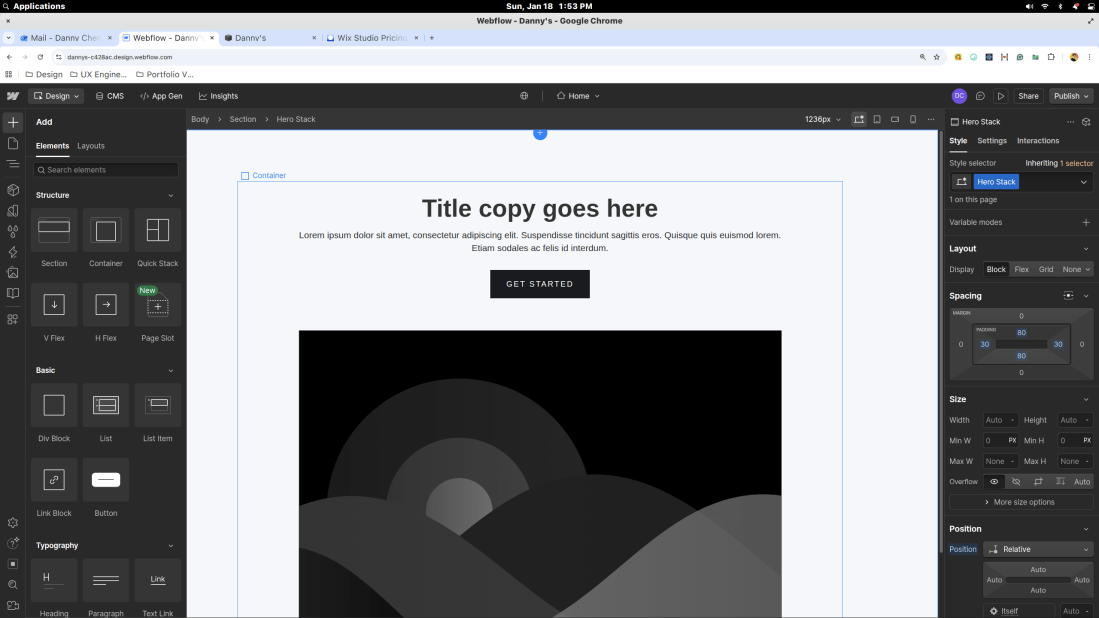Select the tablet breakpoint icon
The width and height of the screenshot is (1099, 618).
click(x=877, y=119)
